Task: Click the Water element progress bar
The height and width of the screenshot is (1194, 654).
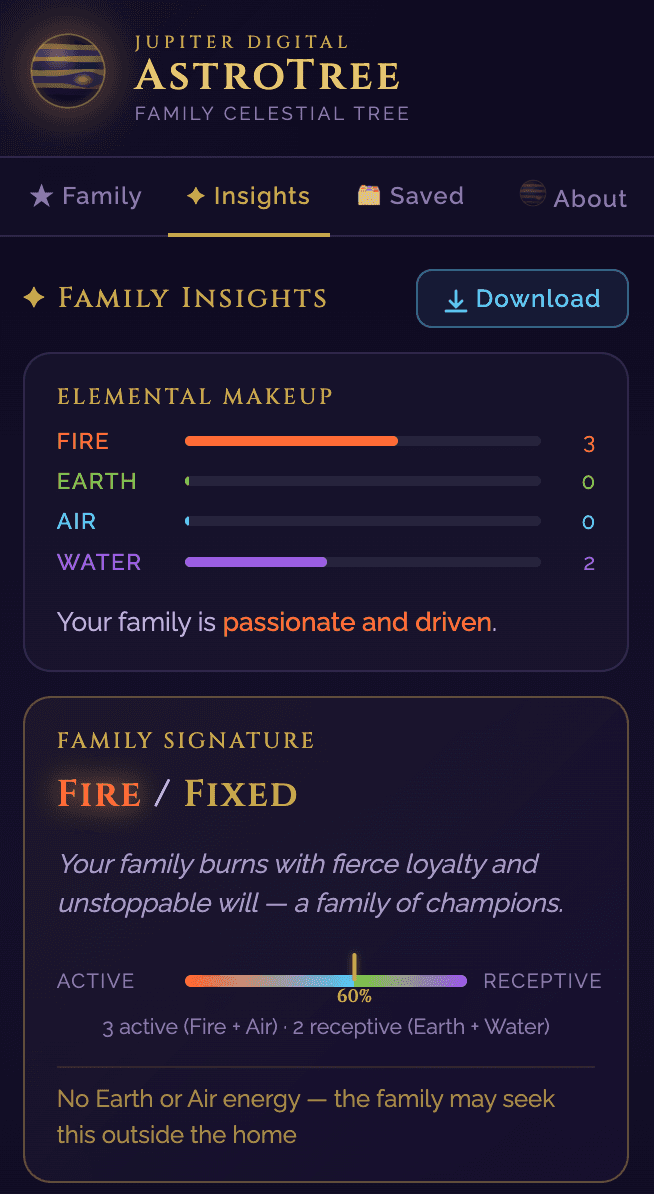Action: 362,562
